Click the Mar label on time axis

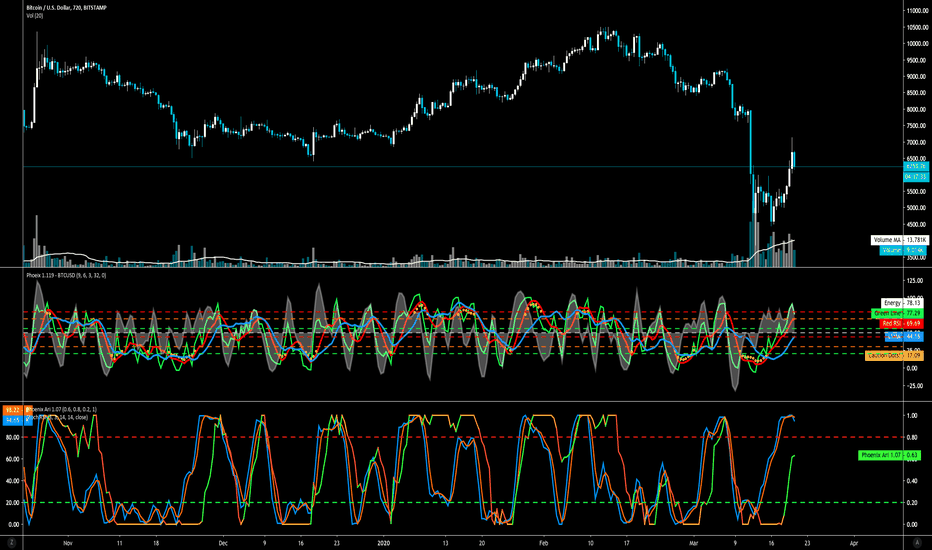[x=693, y=543]
